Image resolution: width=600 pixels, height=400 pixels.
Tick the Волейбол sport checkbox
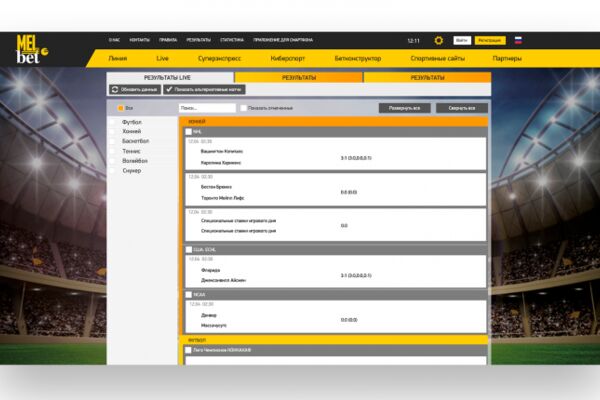(112, 161)
